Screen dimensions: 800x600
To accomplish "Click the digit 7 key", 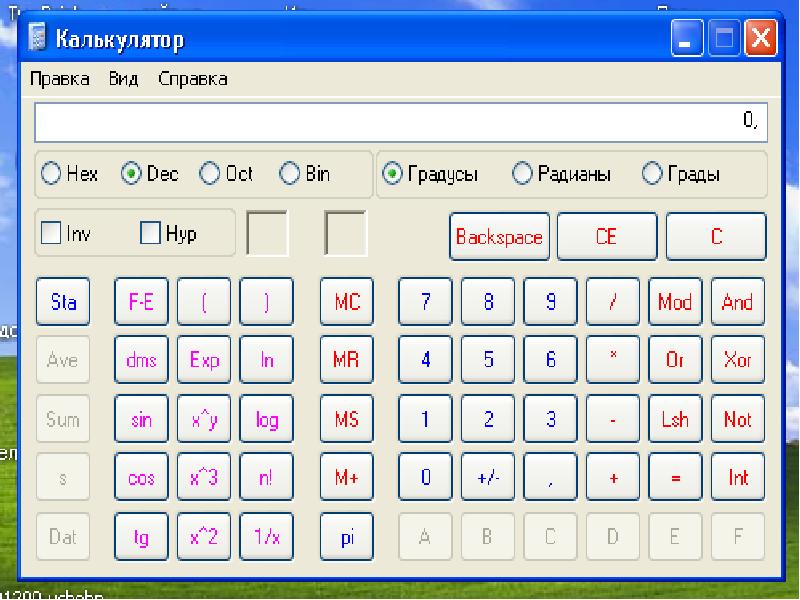I will click(x=425, y=302).
